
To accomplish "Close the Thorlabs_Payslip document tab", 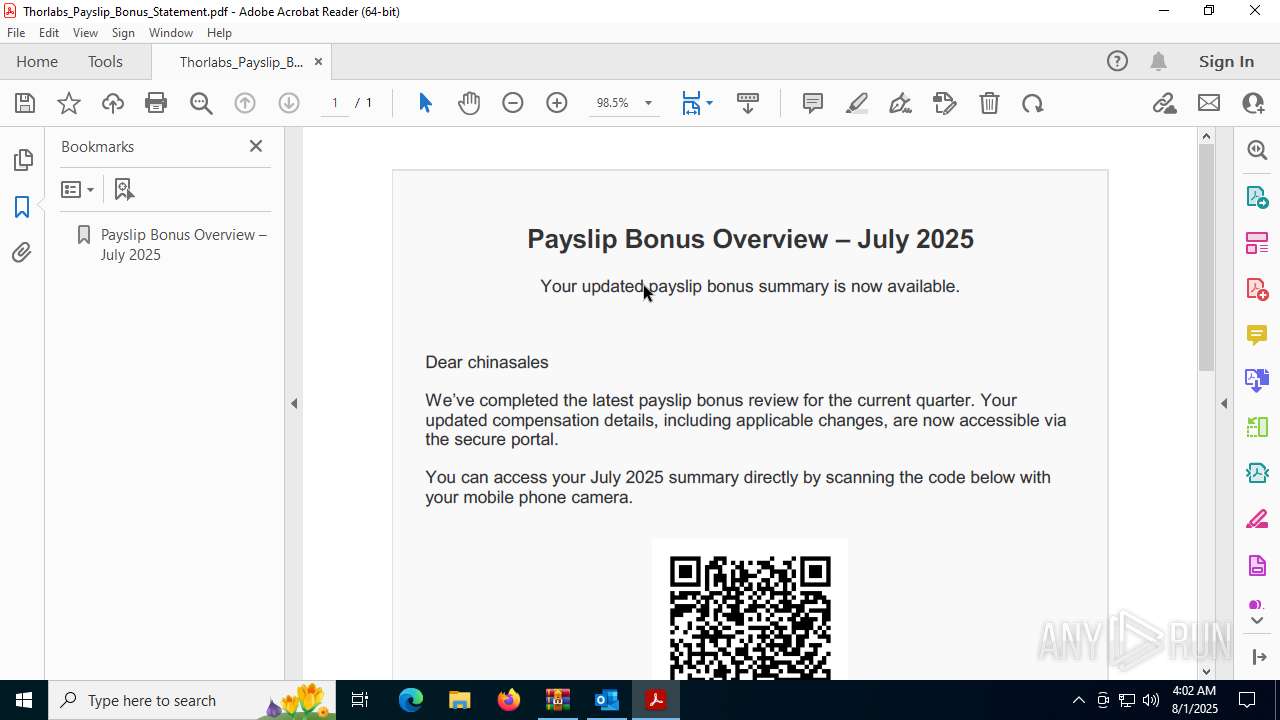I will [x=318, y=62].
